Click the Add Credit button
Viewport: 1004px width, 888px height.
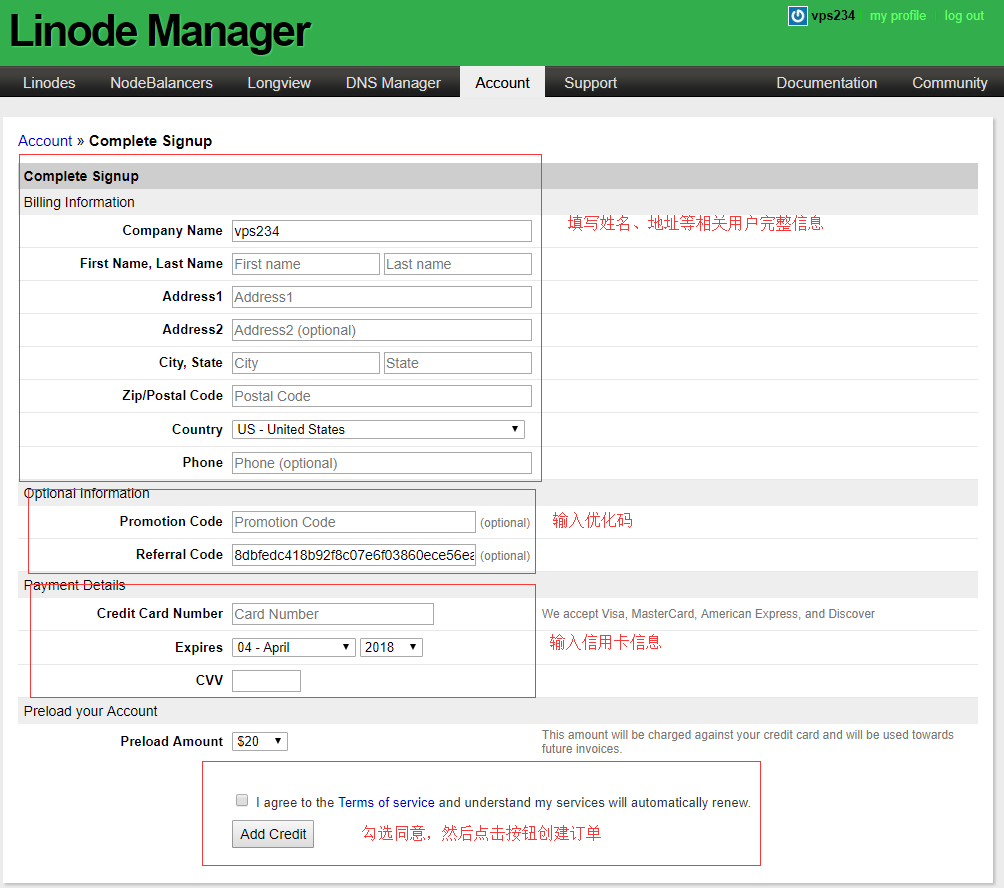coord(273,834)
